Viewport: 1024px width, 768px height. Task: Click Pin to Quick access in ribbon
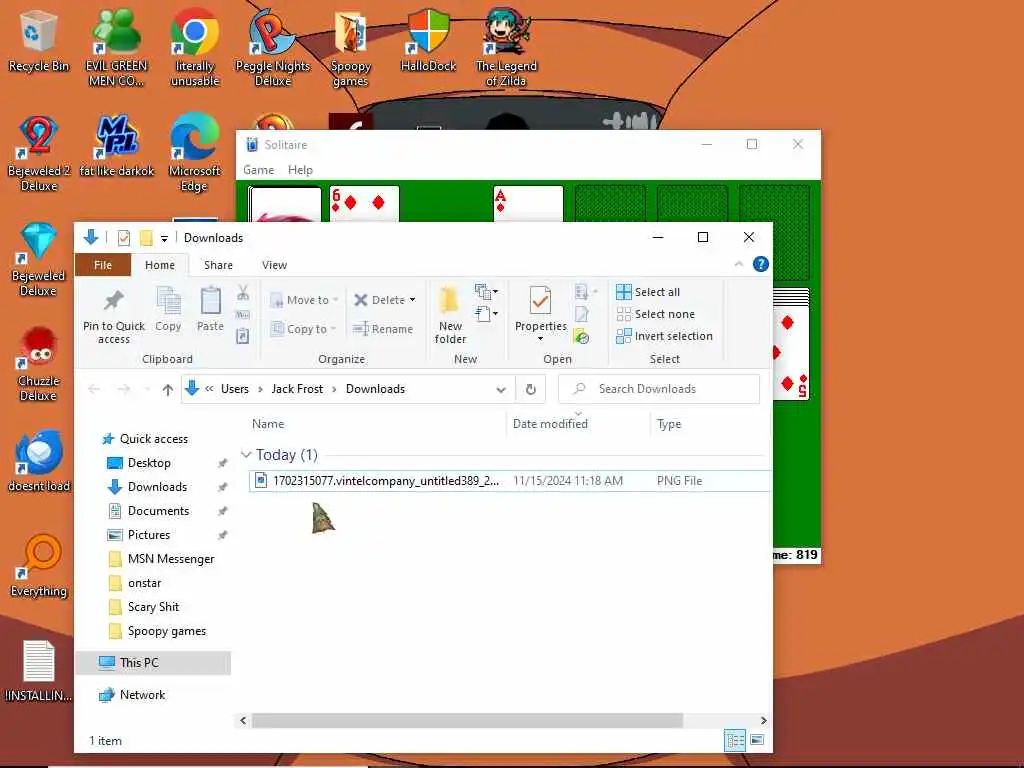pyautogui.click(x=114, y=317)
